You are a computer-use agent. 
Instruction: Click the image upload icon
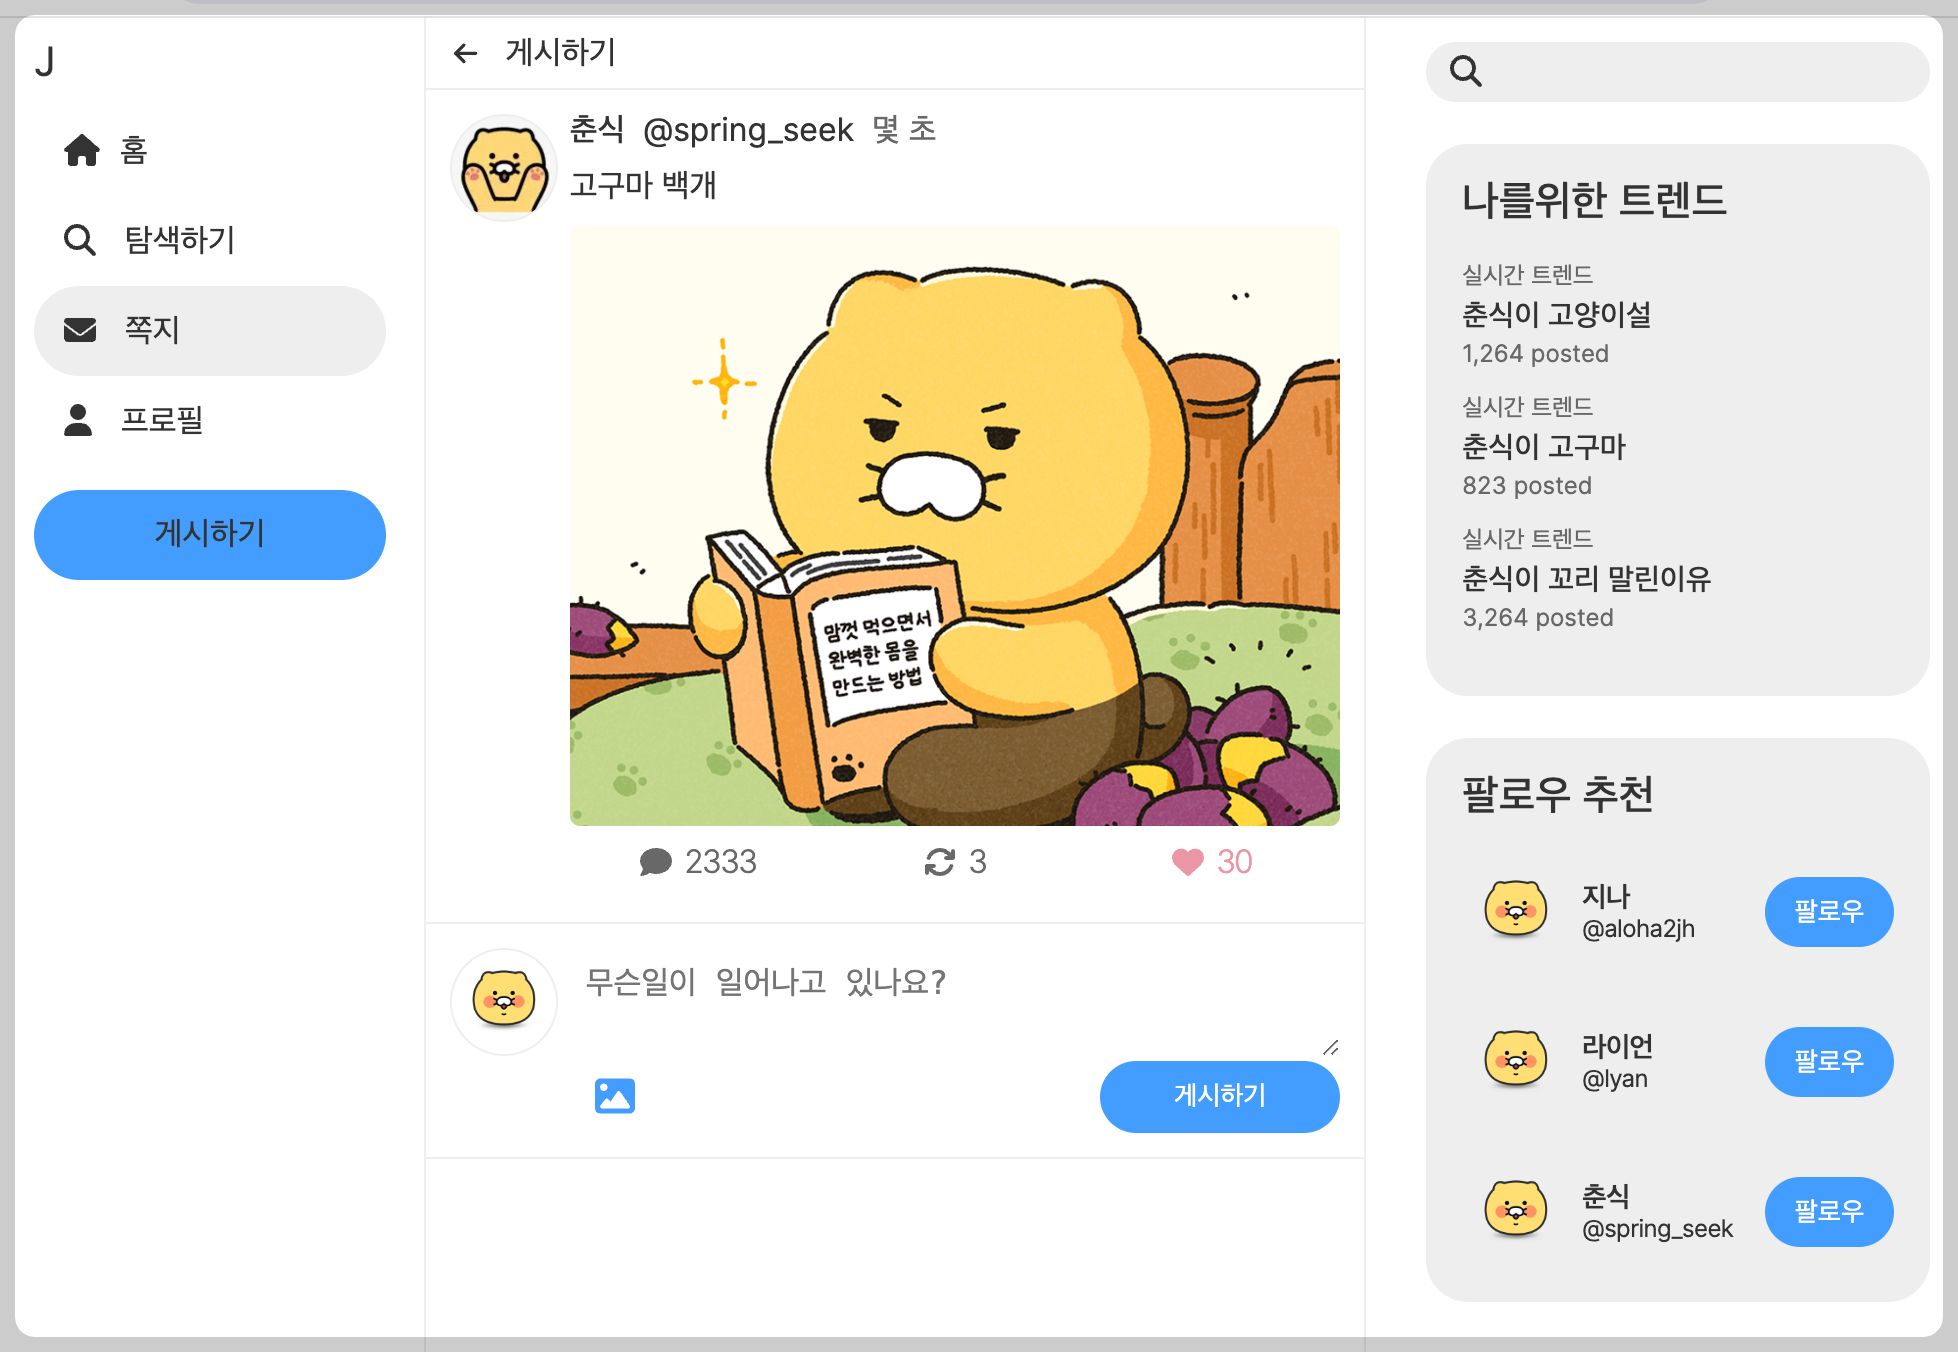pos(614,1096)
